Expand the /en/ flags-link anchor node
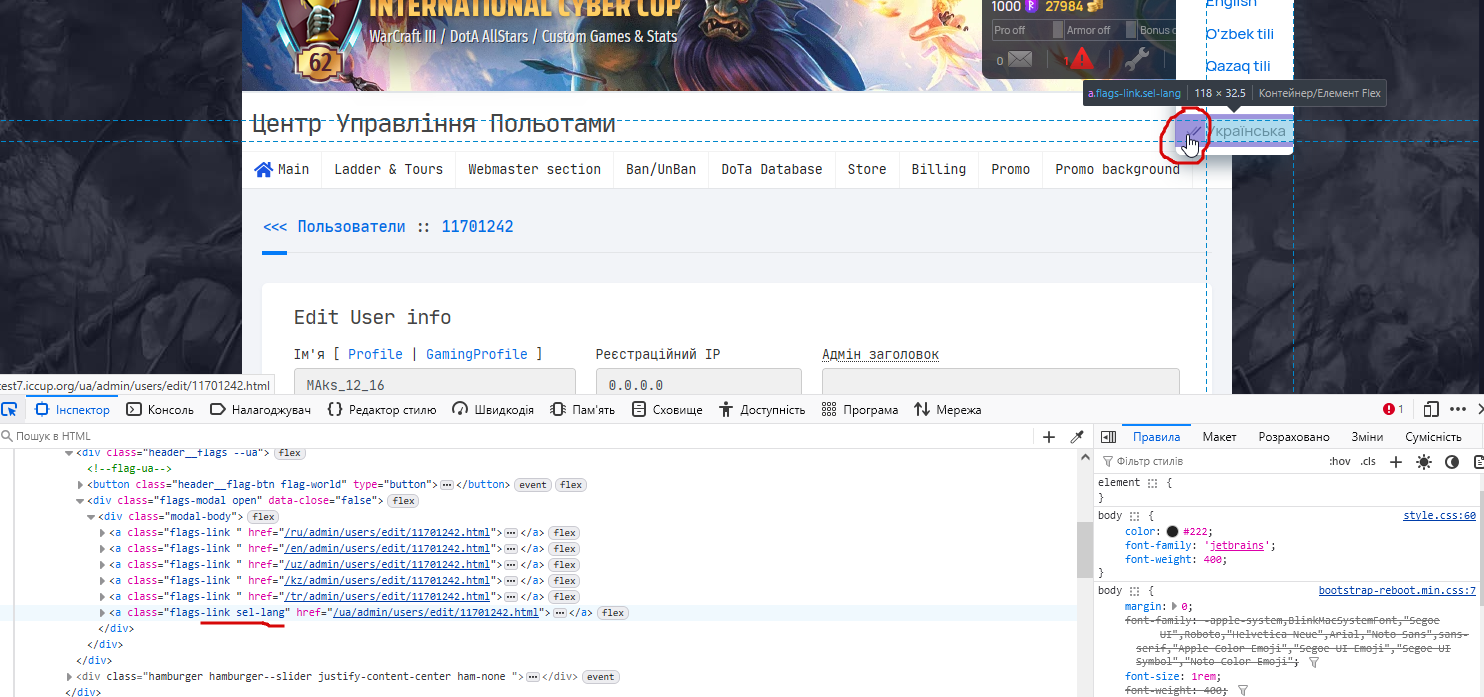 102,549
